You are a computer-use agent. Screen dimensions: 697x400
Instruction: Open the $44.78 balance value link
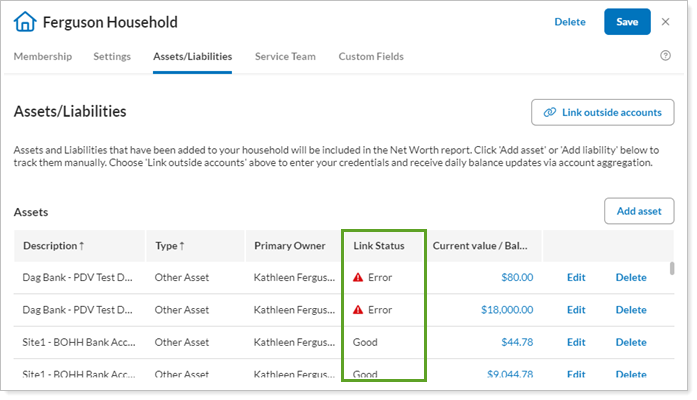pos(514,342)
